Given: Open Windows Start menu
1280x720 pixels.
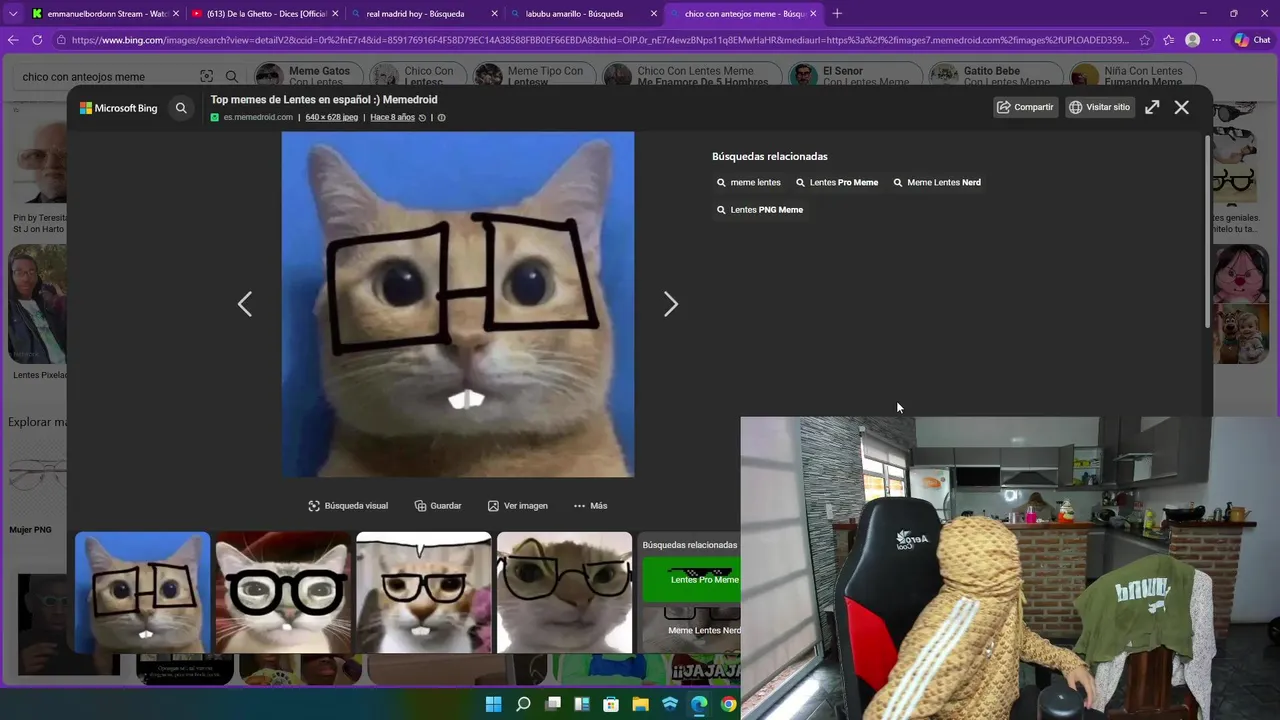Looking at the screenshot, I should point(493,704).
